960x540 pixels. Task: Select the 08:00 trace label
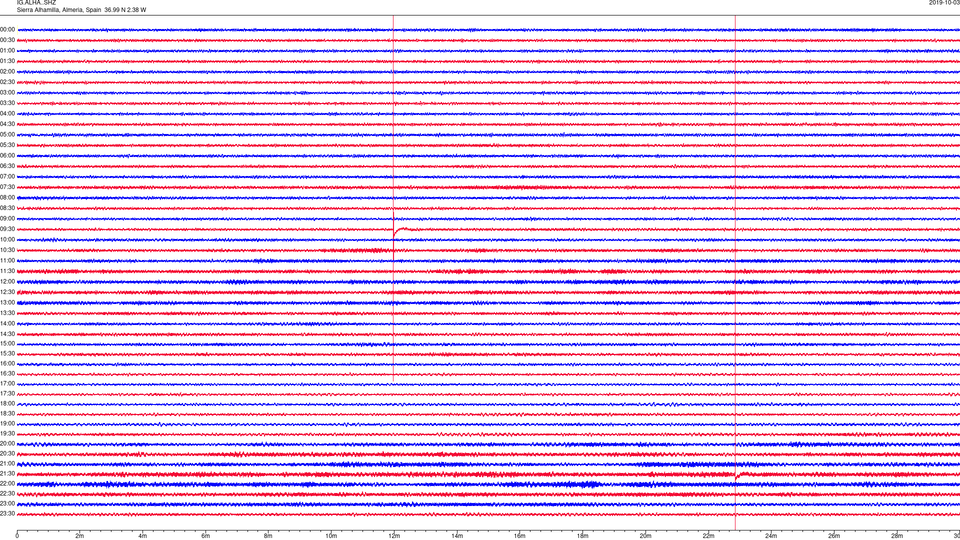point(7,198)
